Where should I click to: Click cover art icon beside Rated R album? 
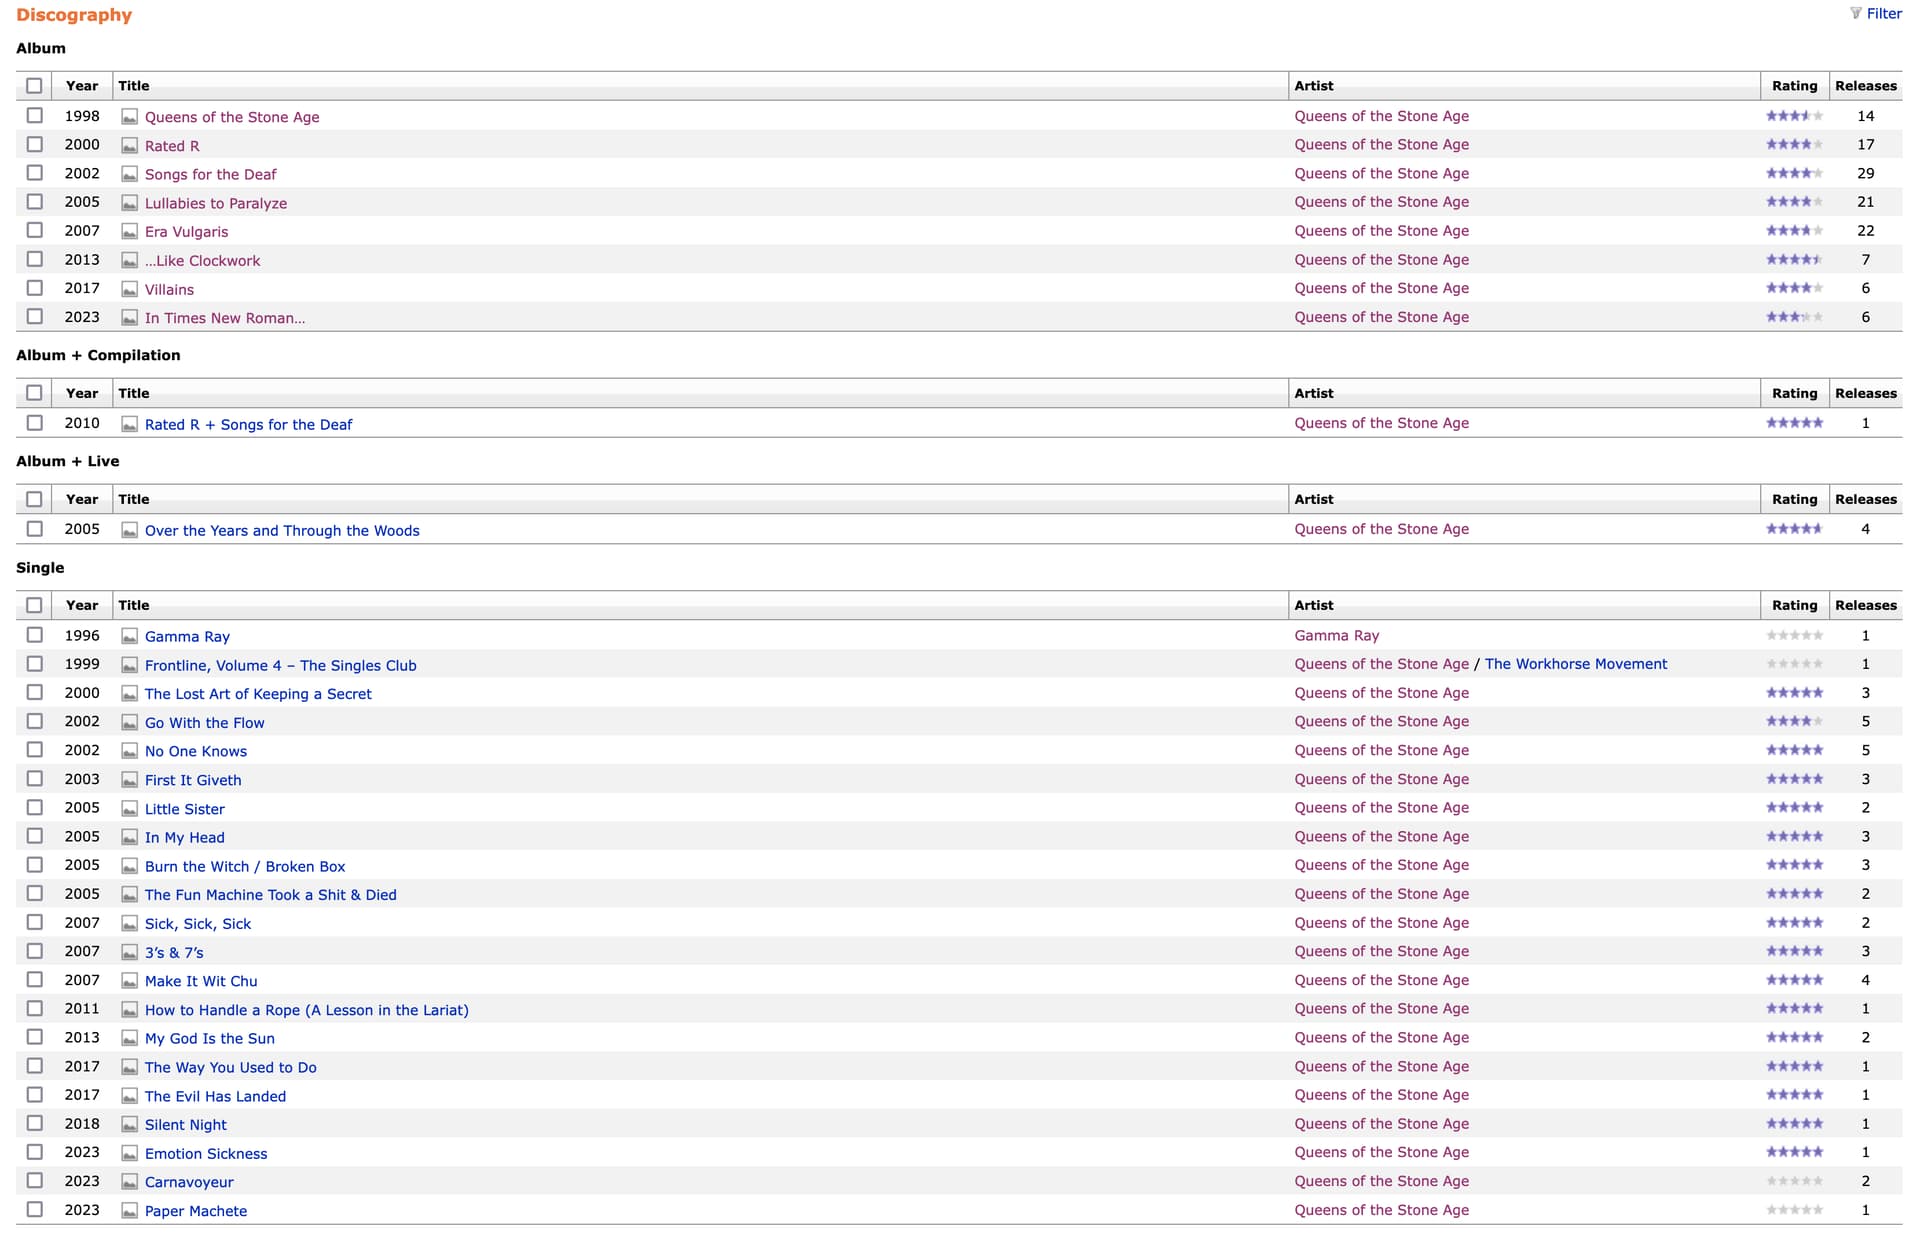point(129,146)
